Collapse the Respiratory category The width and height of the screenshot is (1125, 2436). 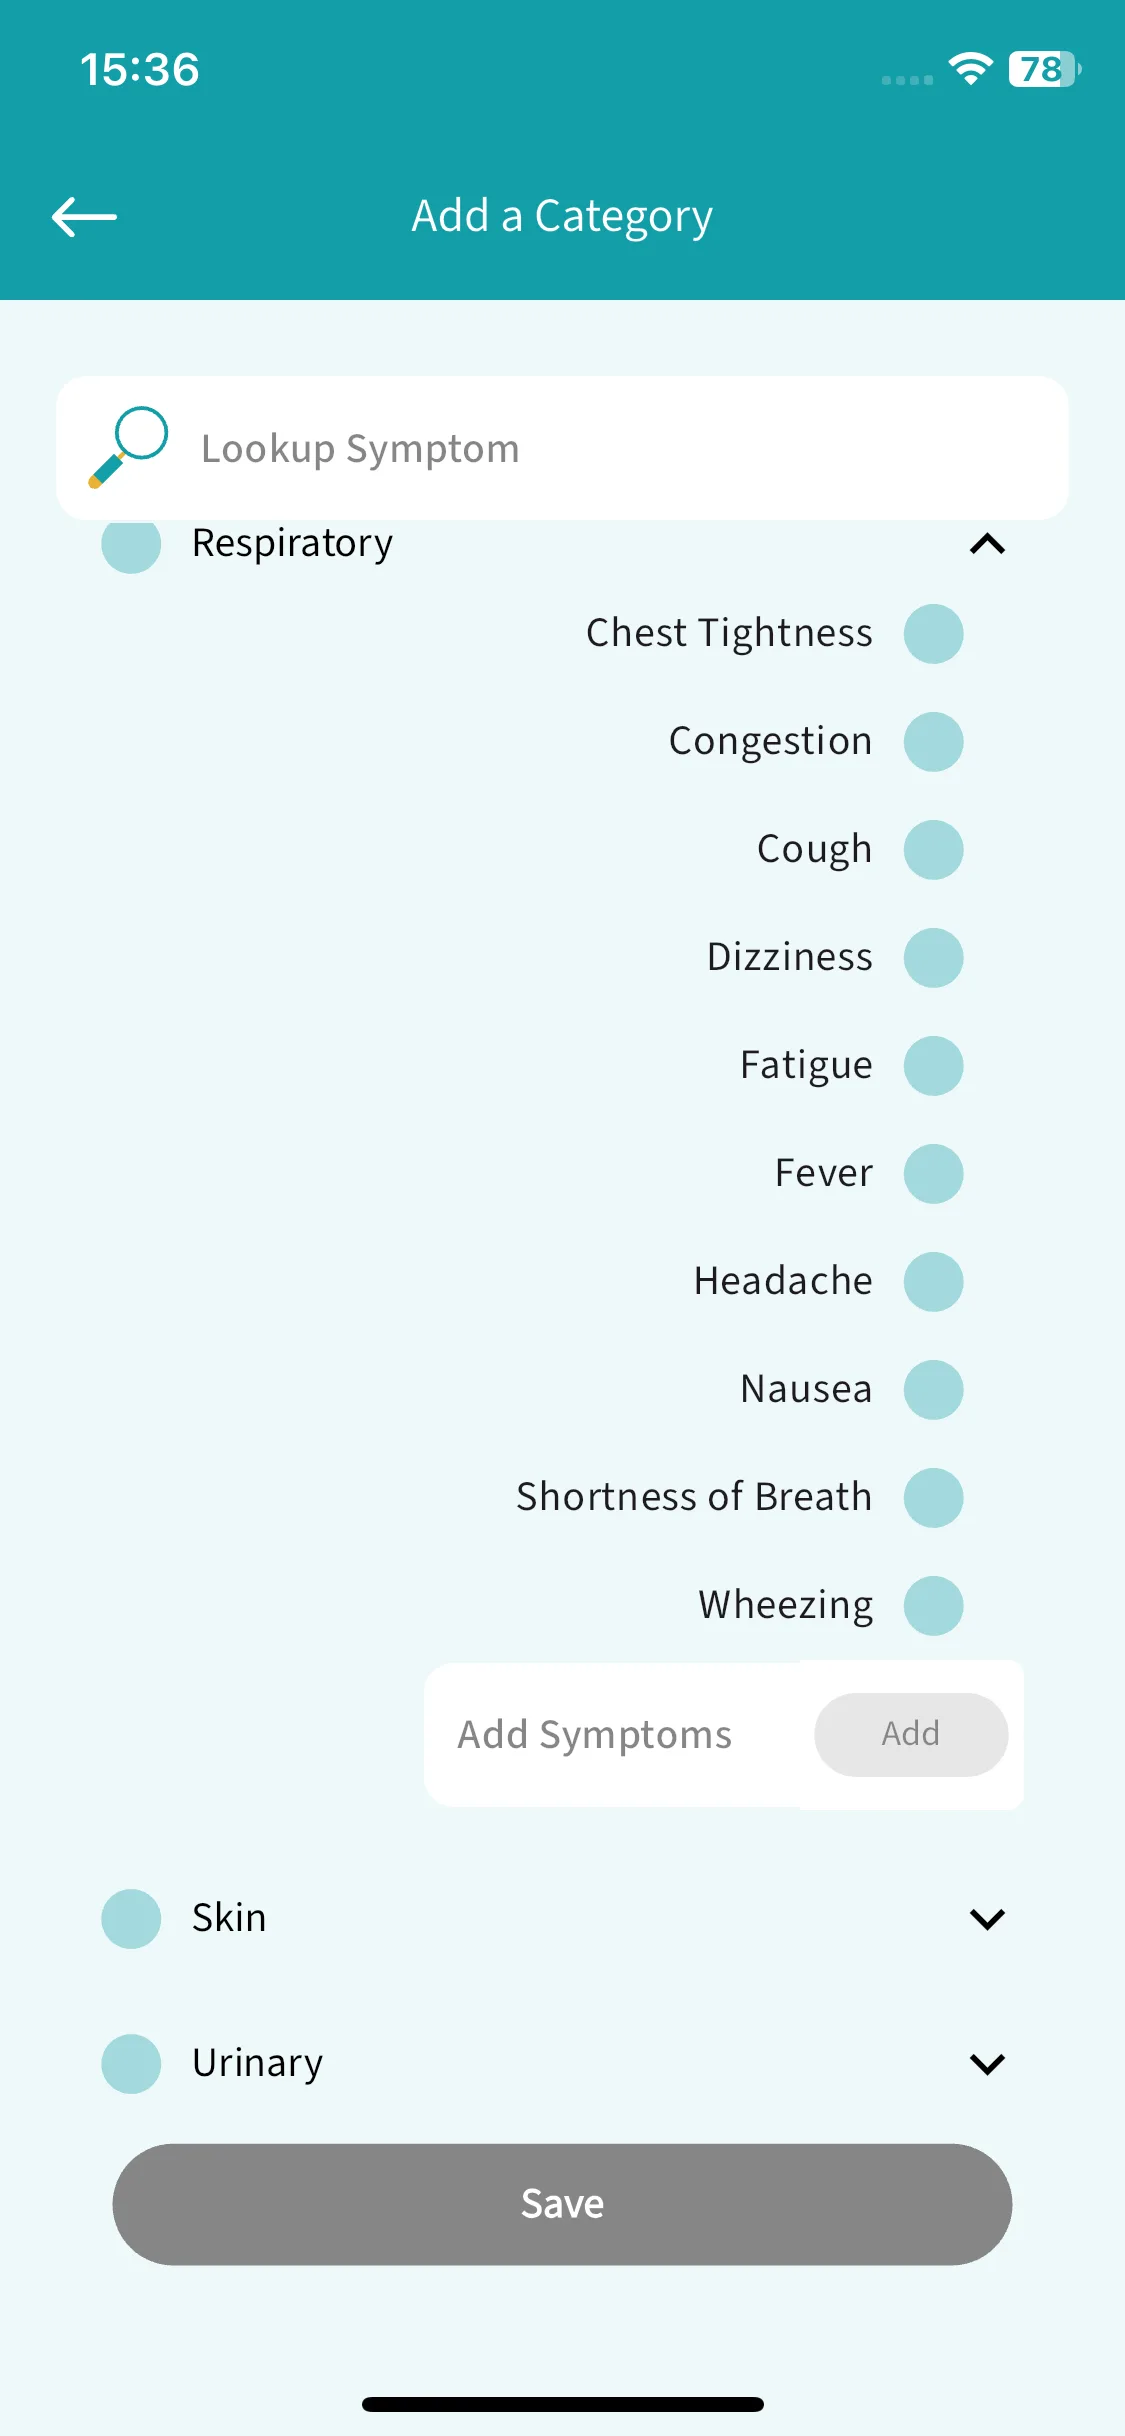pos(987,544)
